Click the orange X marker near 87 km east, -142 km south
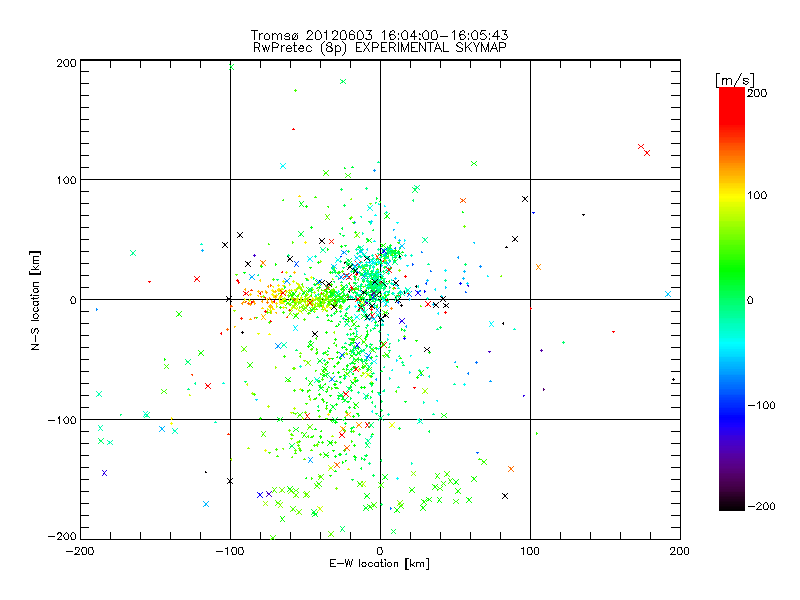The height and width of the screenshot is (600, 800). coord(511,469)
